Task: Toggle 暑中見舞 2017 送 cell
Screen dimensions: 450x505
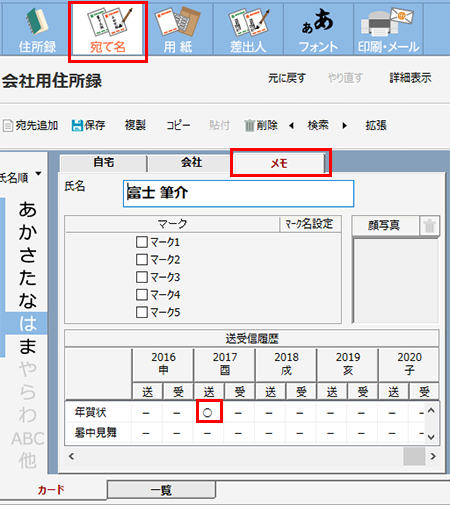Action: [x=207, y=433]
